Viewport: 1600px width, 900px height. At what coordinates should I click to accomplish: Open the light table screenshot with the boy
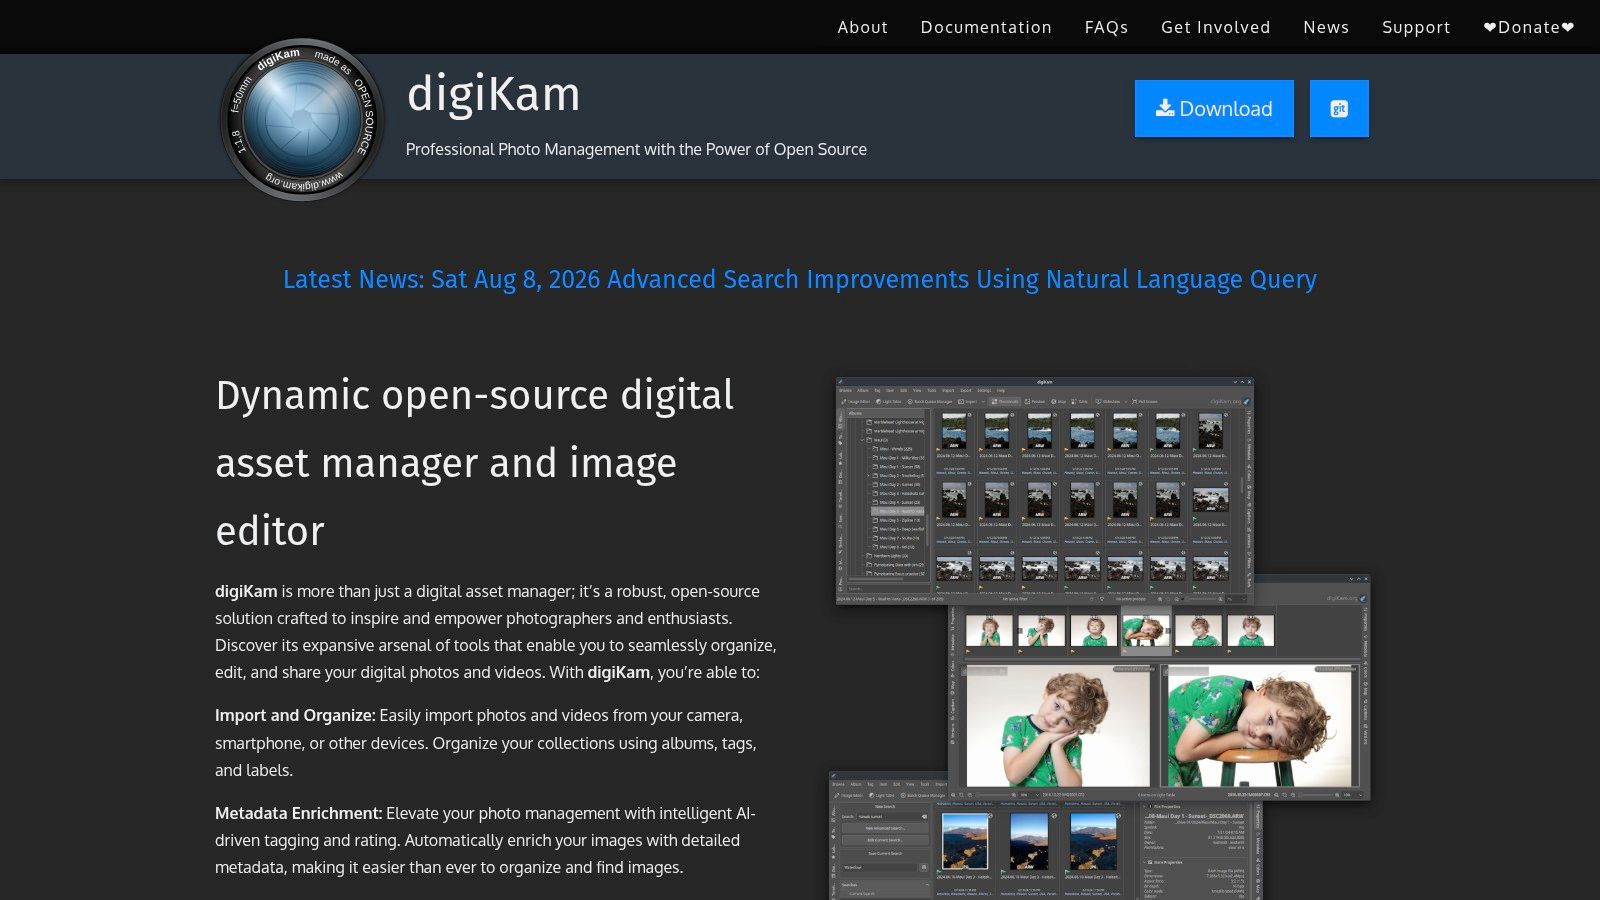1160,688
